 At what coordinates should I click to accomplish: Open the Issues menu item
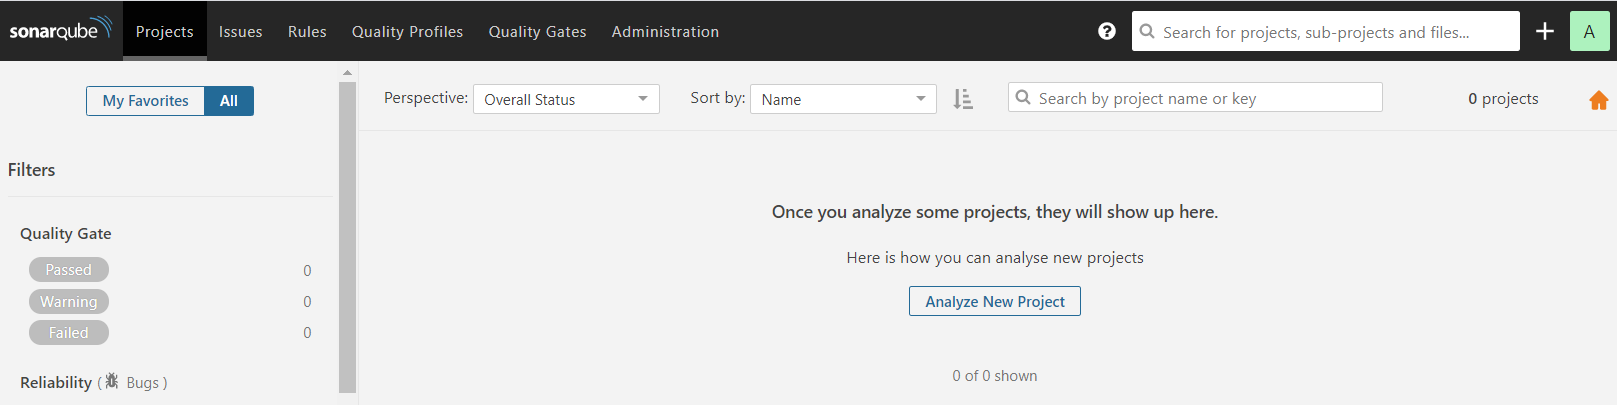(241, 31)
